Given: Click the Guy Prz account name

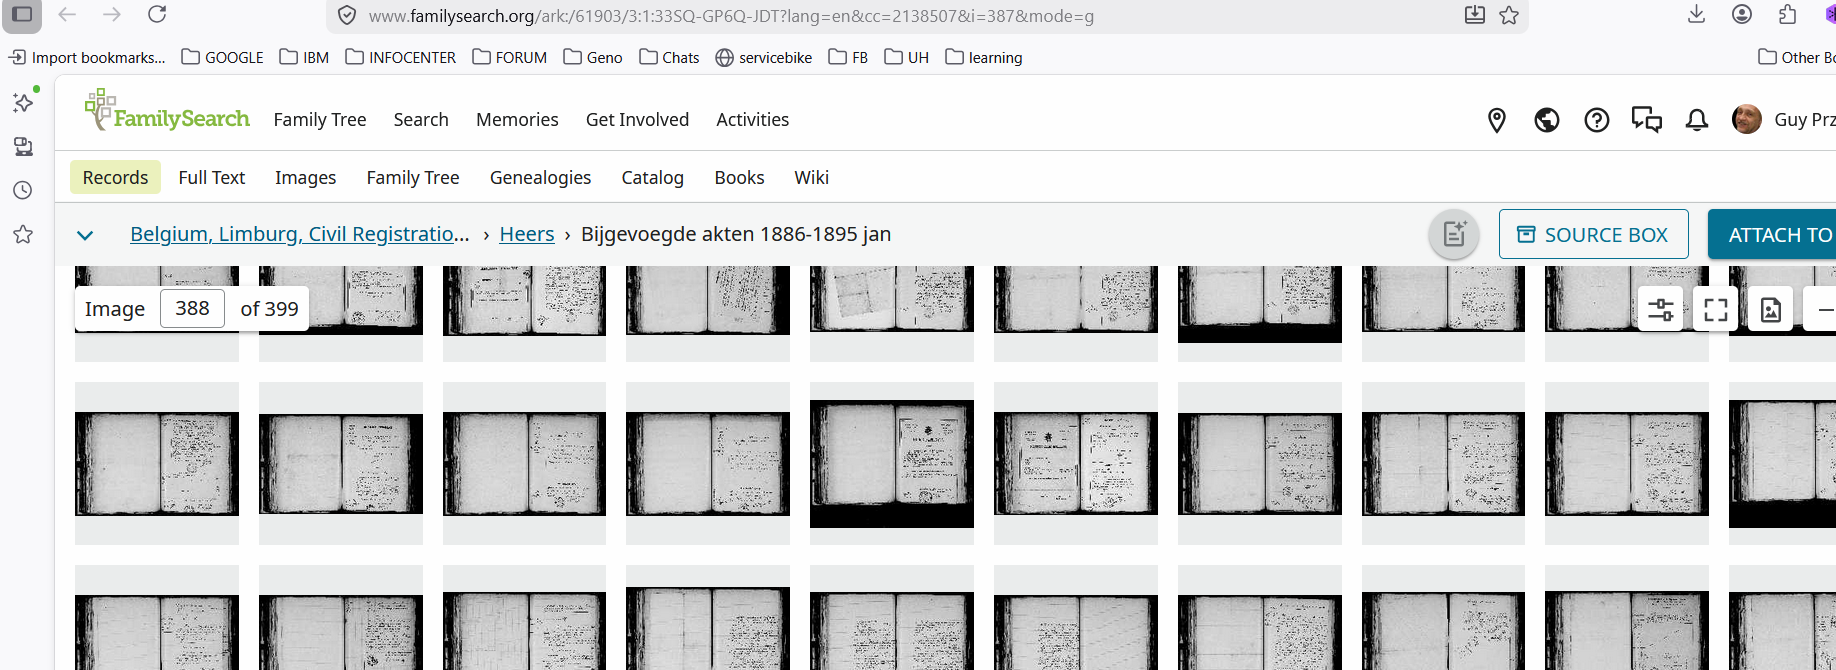Looking at the screenshot, I should pos(1804,119).
